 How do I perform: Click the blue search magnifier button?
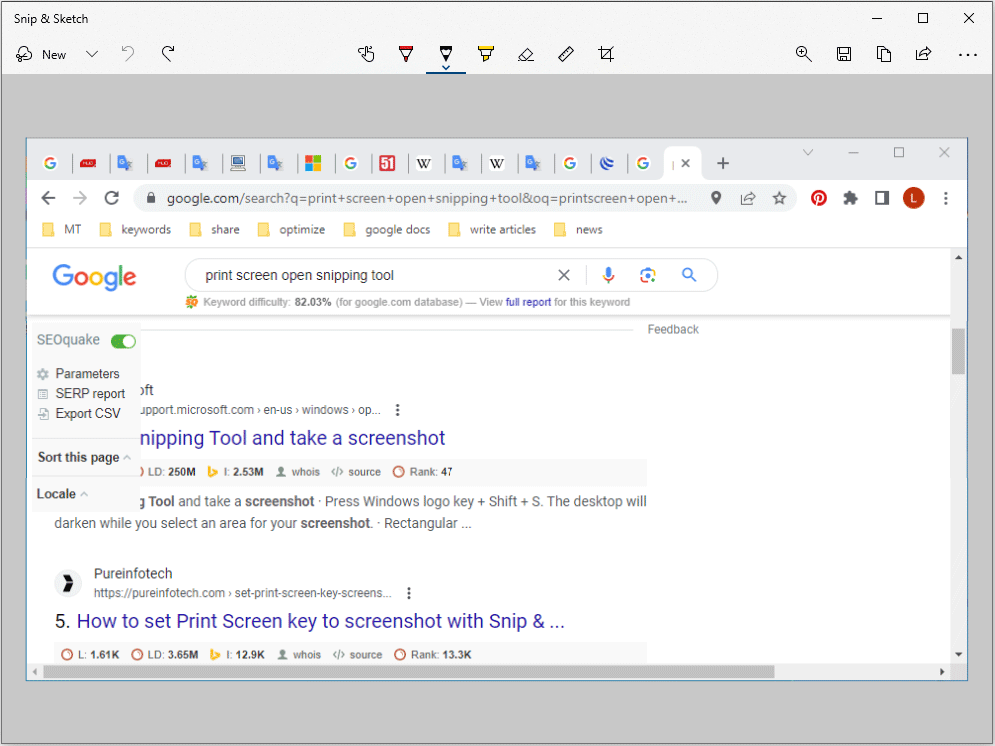point(689,275)
